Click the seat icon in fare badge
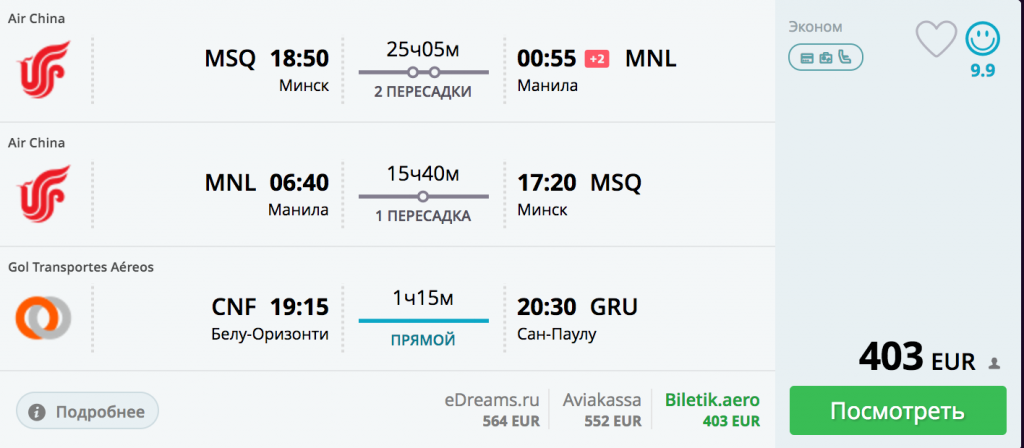Viewport: 1024px width, 448px height. pos(845,58)
